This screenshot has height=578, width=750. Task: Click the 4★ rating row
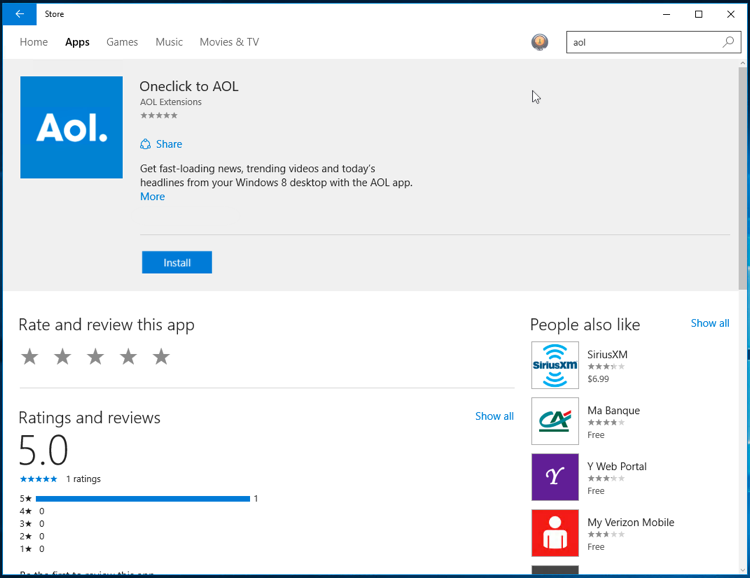[x=32, y=511]
